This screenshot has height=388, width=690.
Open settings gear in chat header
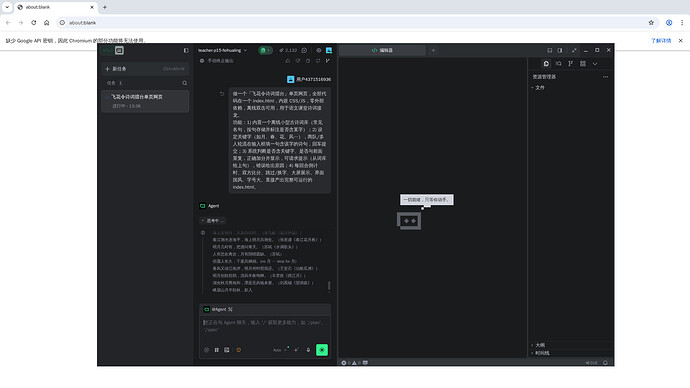click(x=319, y=51)
